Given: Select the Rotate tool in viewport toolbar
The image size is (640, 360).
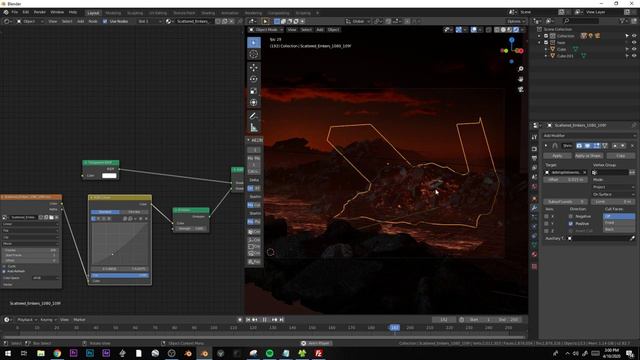Looking at the screenshot, I should (253, 79).
